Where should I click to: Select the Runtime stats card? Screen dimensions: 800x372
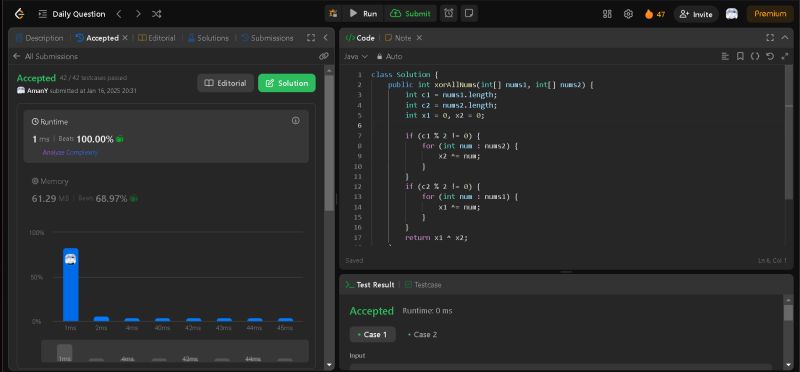click(166, 136)
